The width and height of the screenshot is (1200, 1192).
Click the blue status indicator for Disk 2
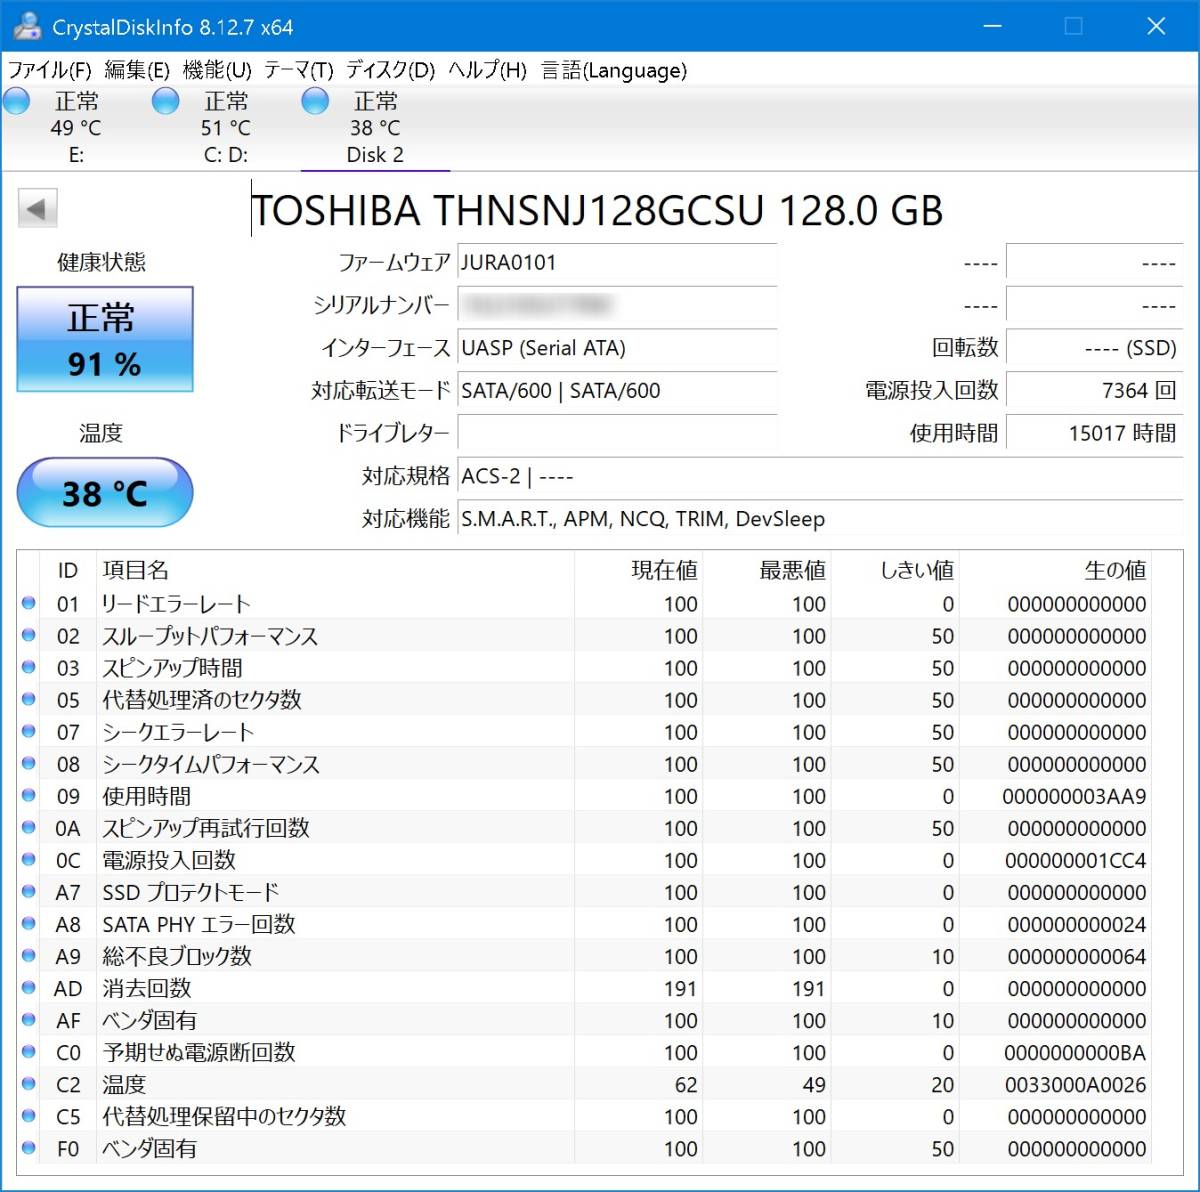click(x=315, y=100)
